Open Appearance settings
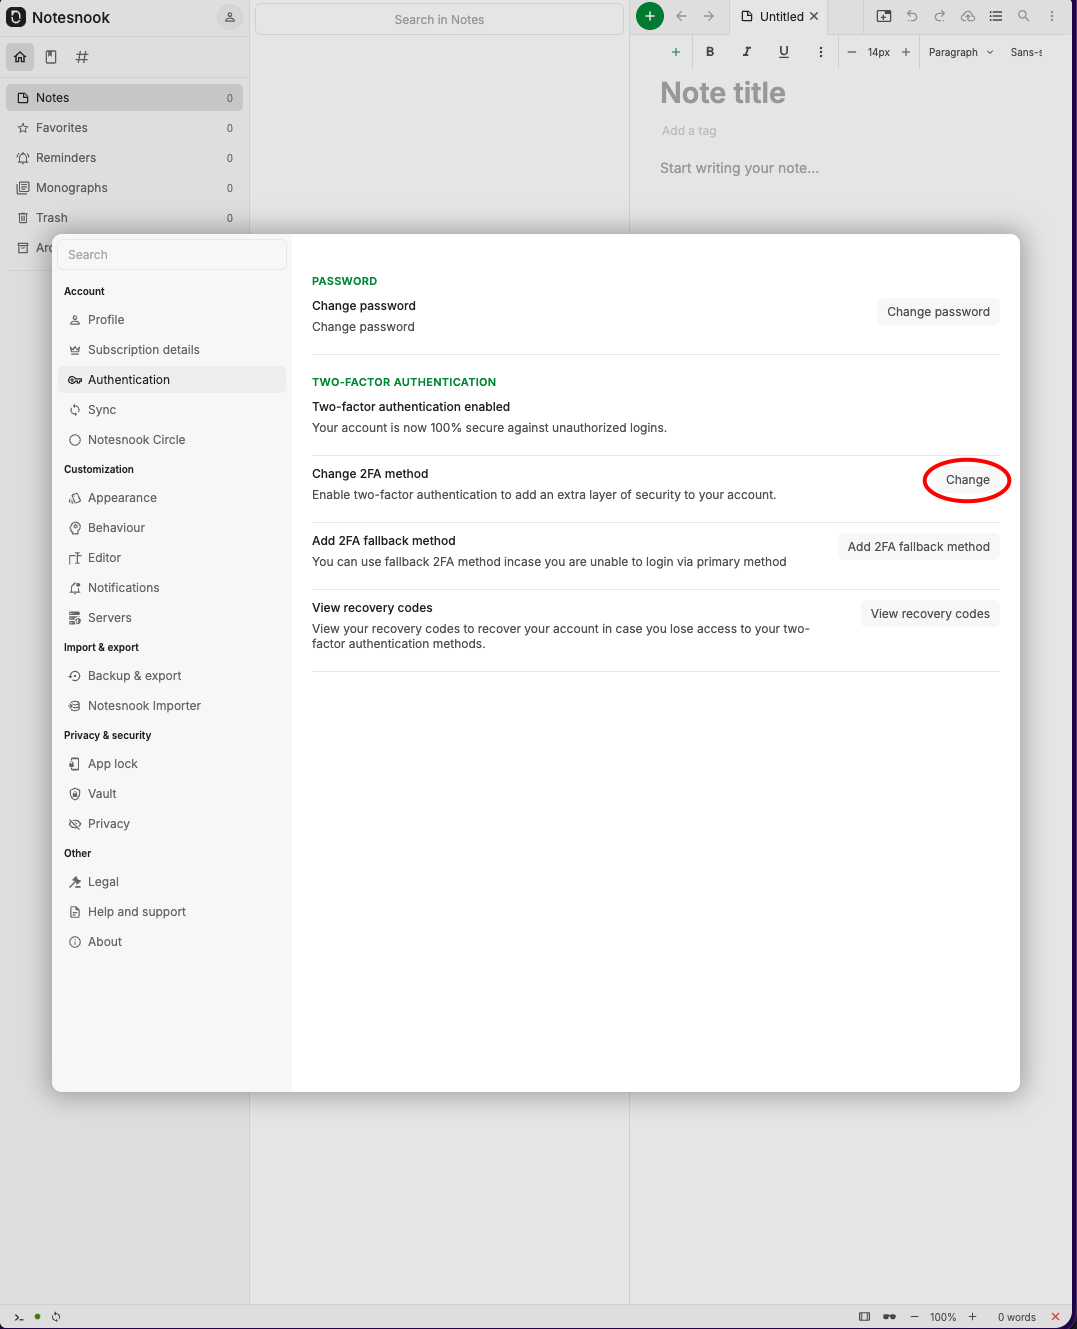The image size is (1077, 1329). click(172, 498)
